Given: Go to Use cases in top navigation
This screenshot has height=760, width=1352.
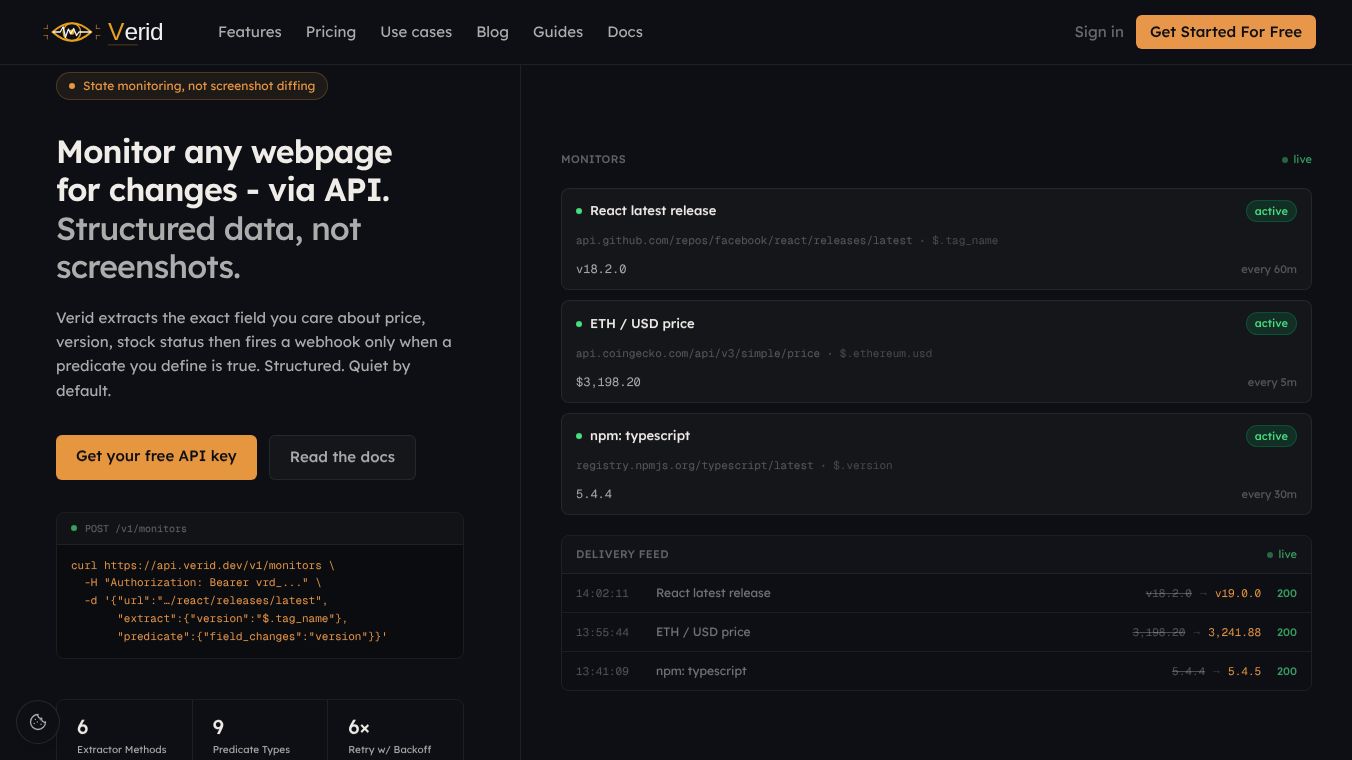Looking at the screenshot, I should (416, 32).
